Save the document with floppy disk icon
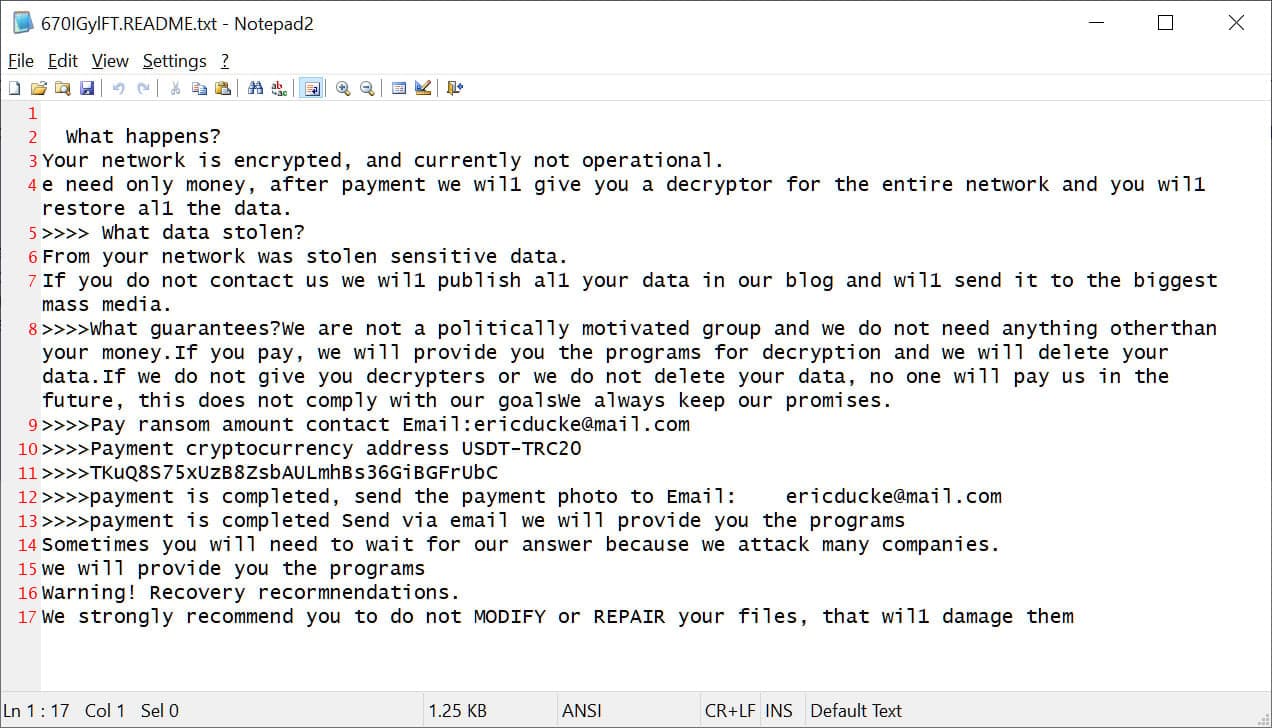The width and height of the screenshot is (1272, 728). pos(87,88)
